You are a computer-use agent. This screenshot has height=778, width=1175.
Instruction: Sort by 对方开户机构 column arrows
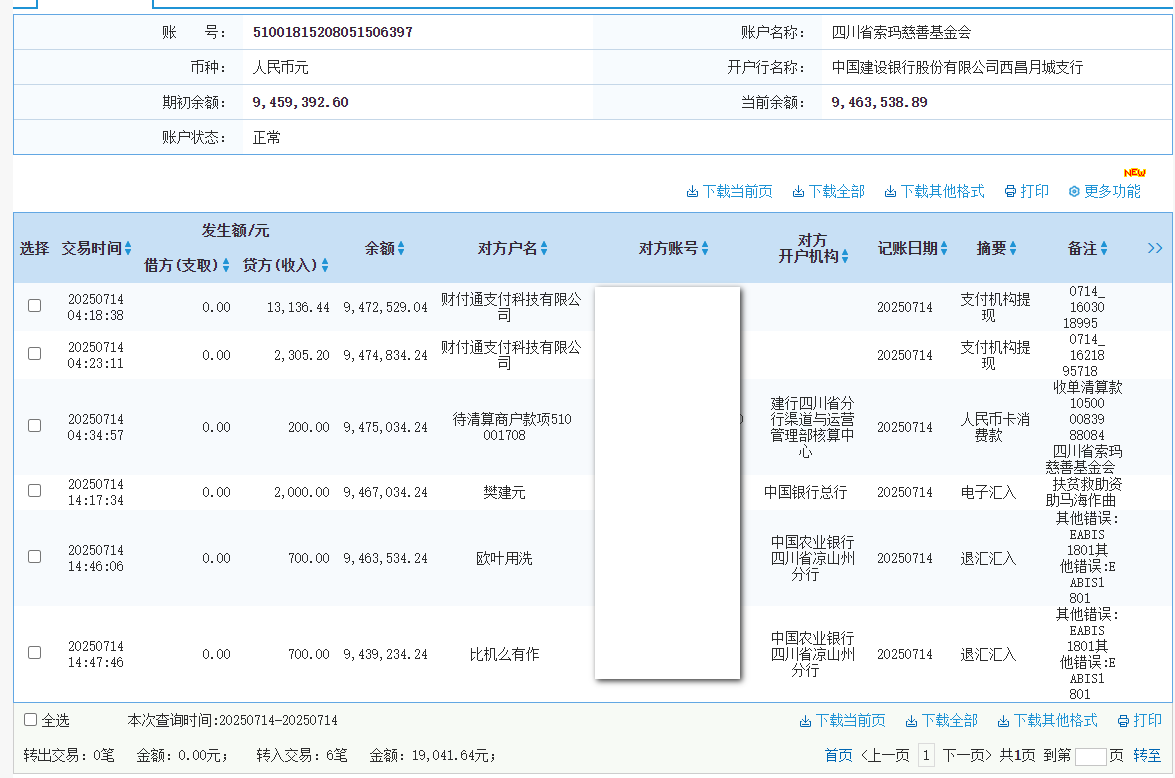[x=845, y=256]
